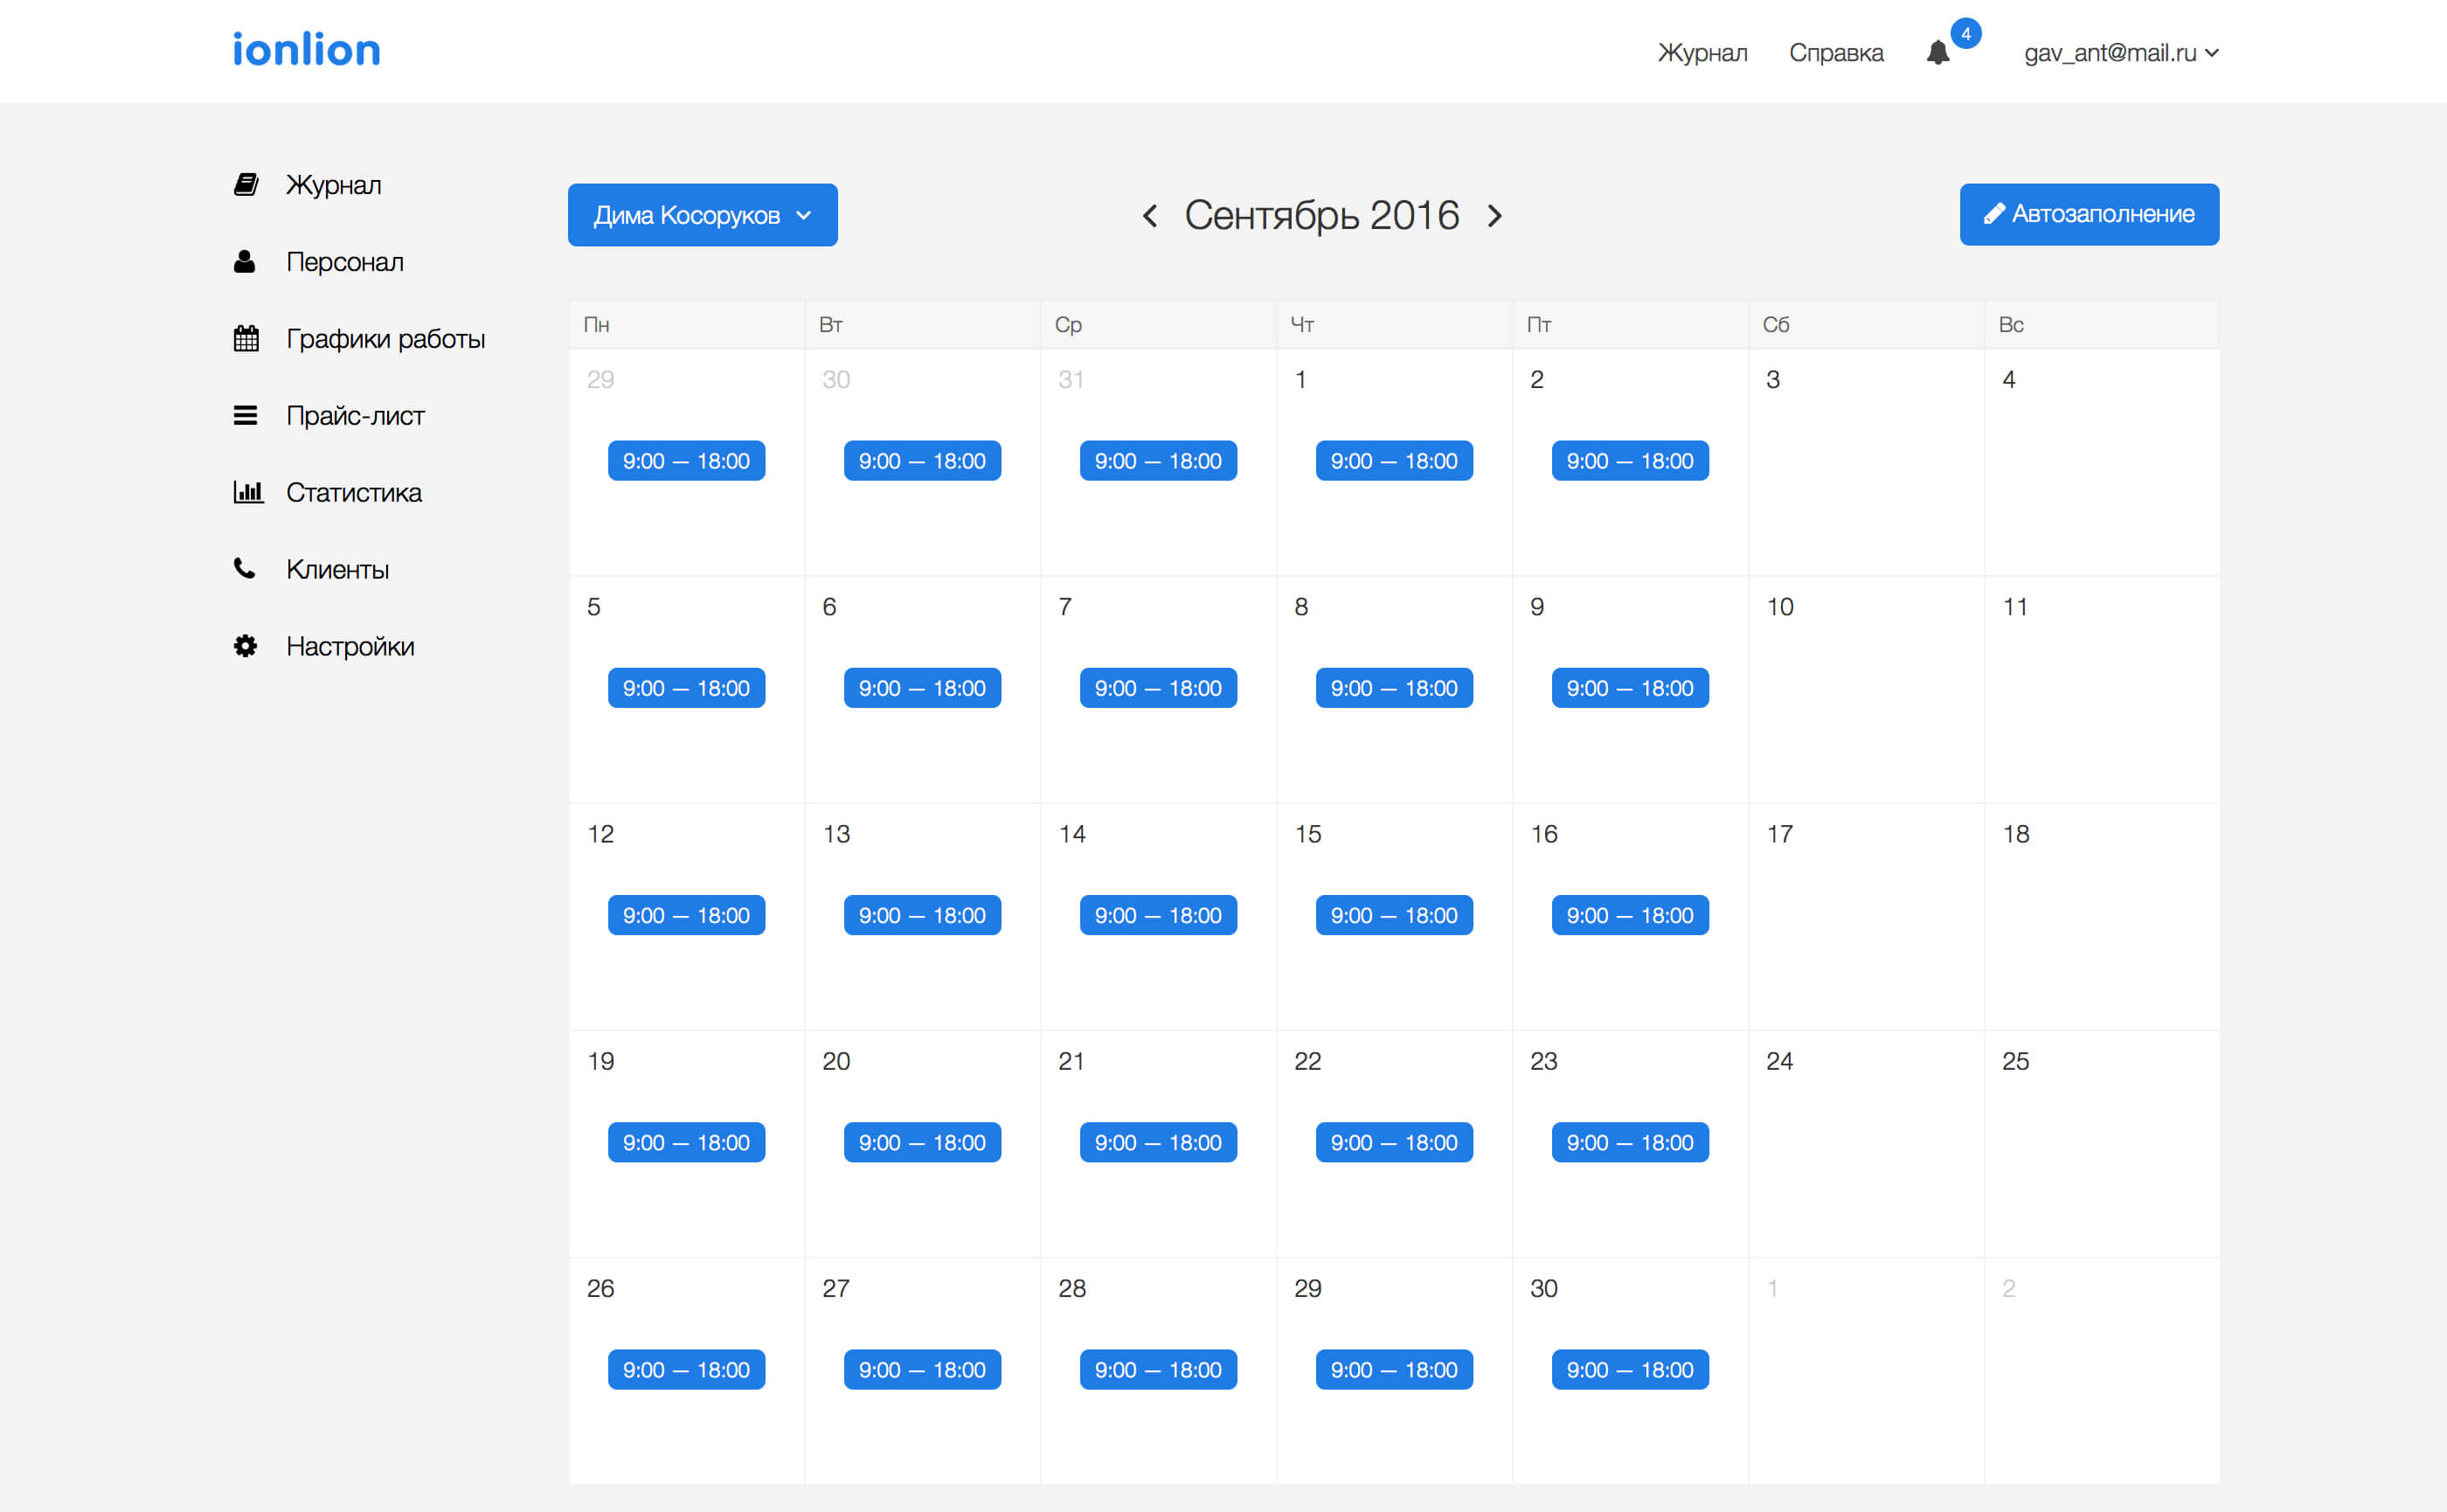Expand the gav_ant@mail.ru account menu
The height and width of the screenshot is (1512, 2447).
pos(2120,53)
